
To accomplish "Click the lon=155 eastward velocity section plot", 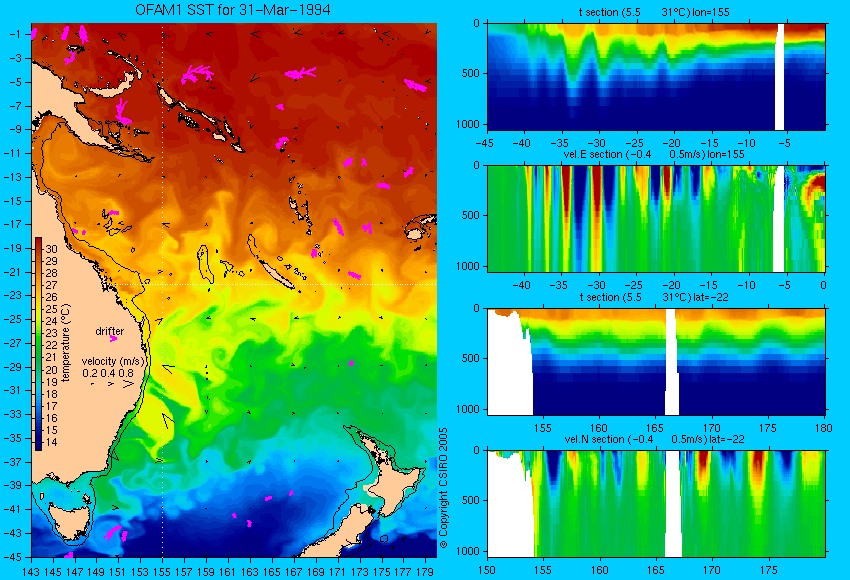I will click(656, 218).
